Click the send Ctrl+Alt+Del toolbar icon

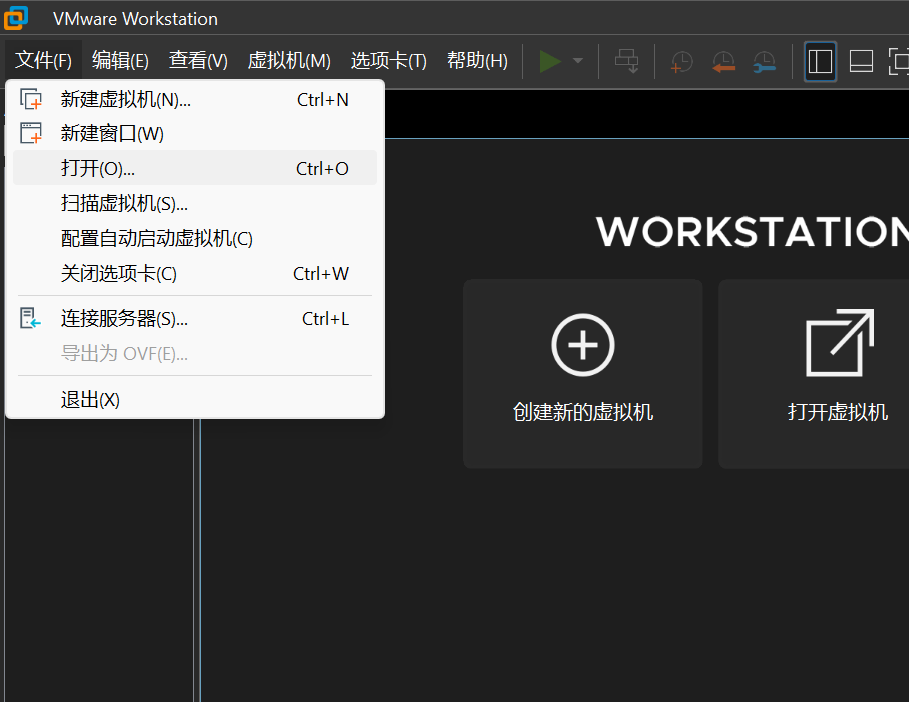[627, 61]
